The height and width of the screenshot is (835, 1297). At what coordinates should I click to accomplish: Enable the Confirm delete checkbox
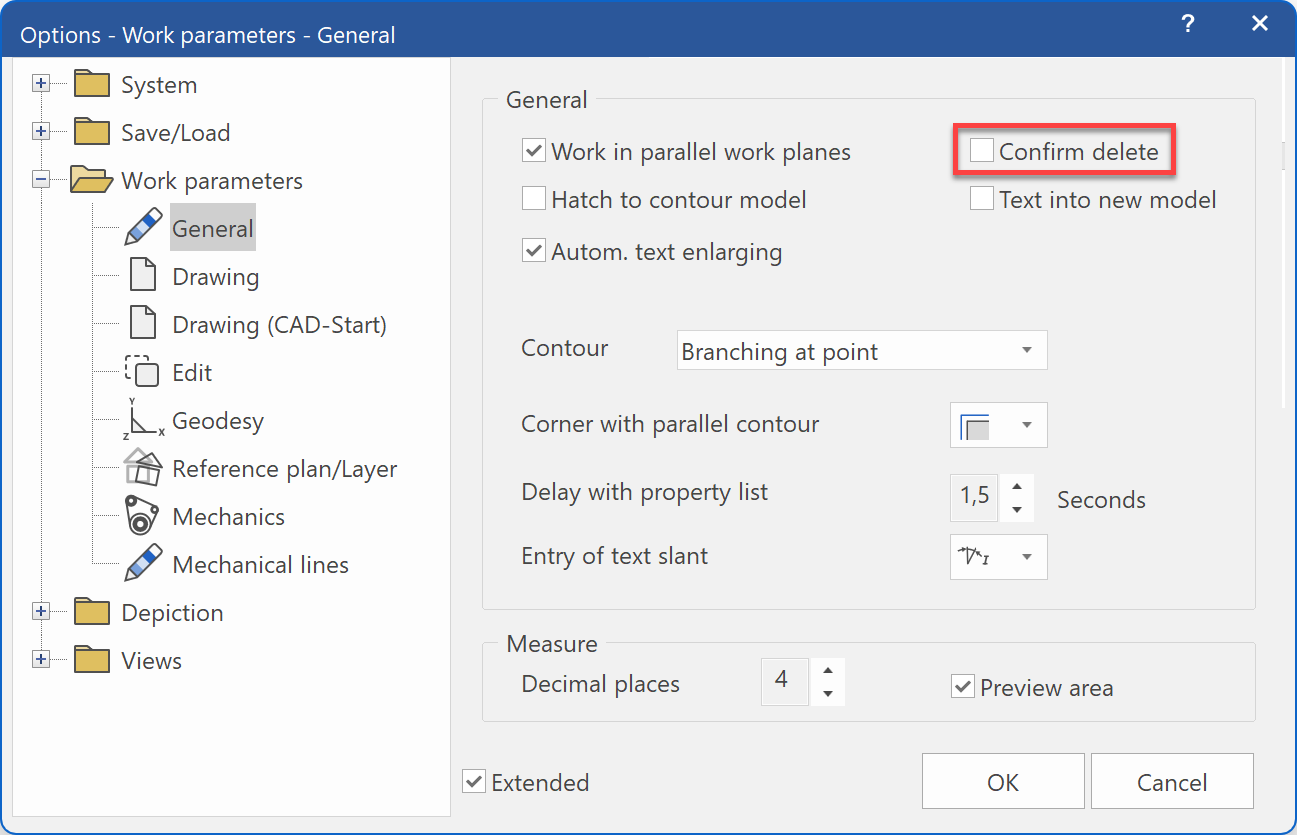click(982, 151)
